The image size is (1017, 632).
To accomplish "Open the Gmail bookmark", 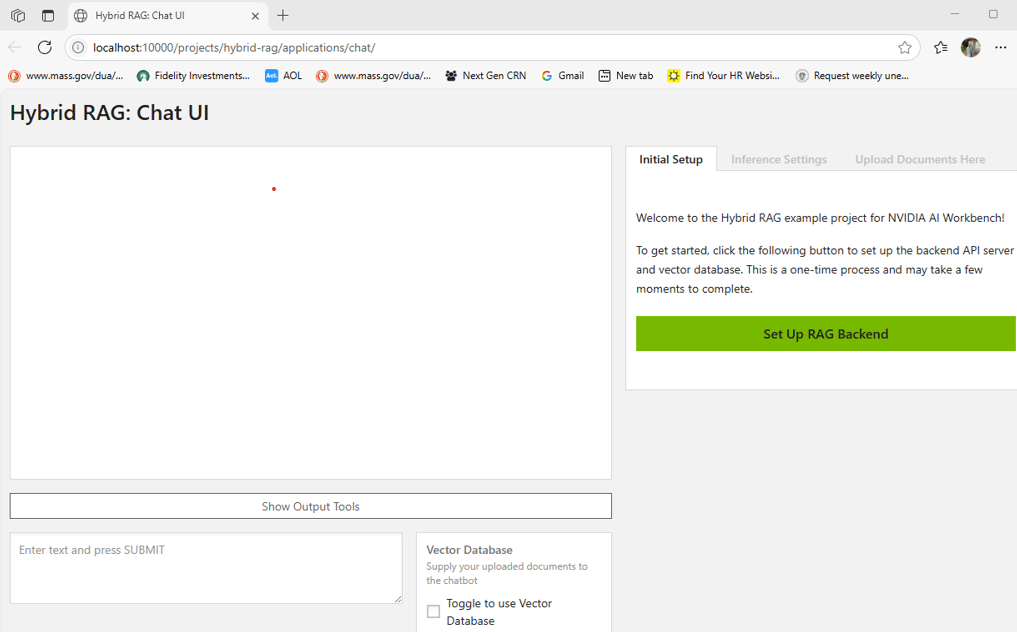I will point(562,76).
